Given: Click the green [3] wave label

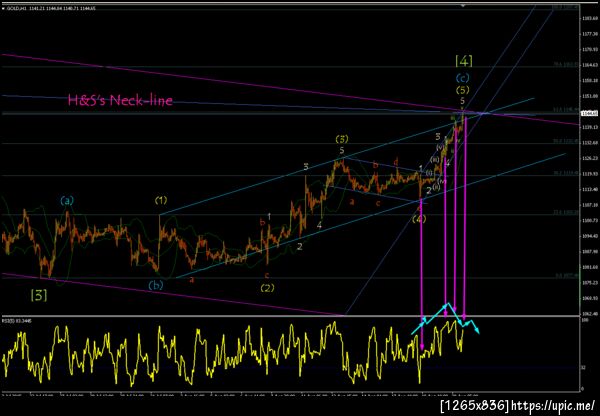Looking at the screenshot, I should click(39, 295).
